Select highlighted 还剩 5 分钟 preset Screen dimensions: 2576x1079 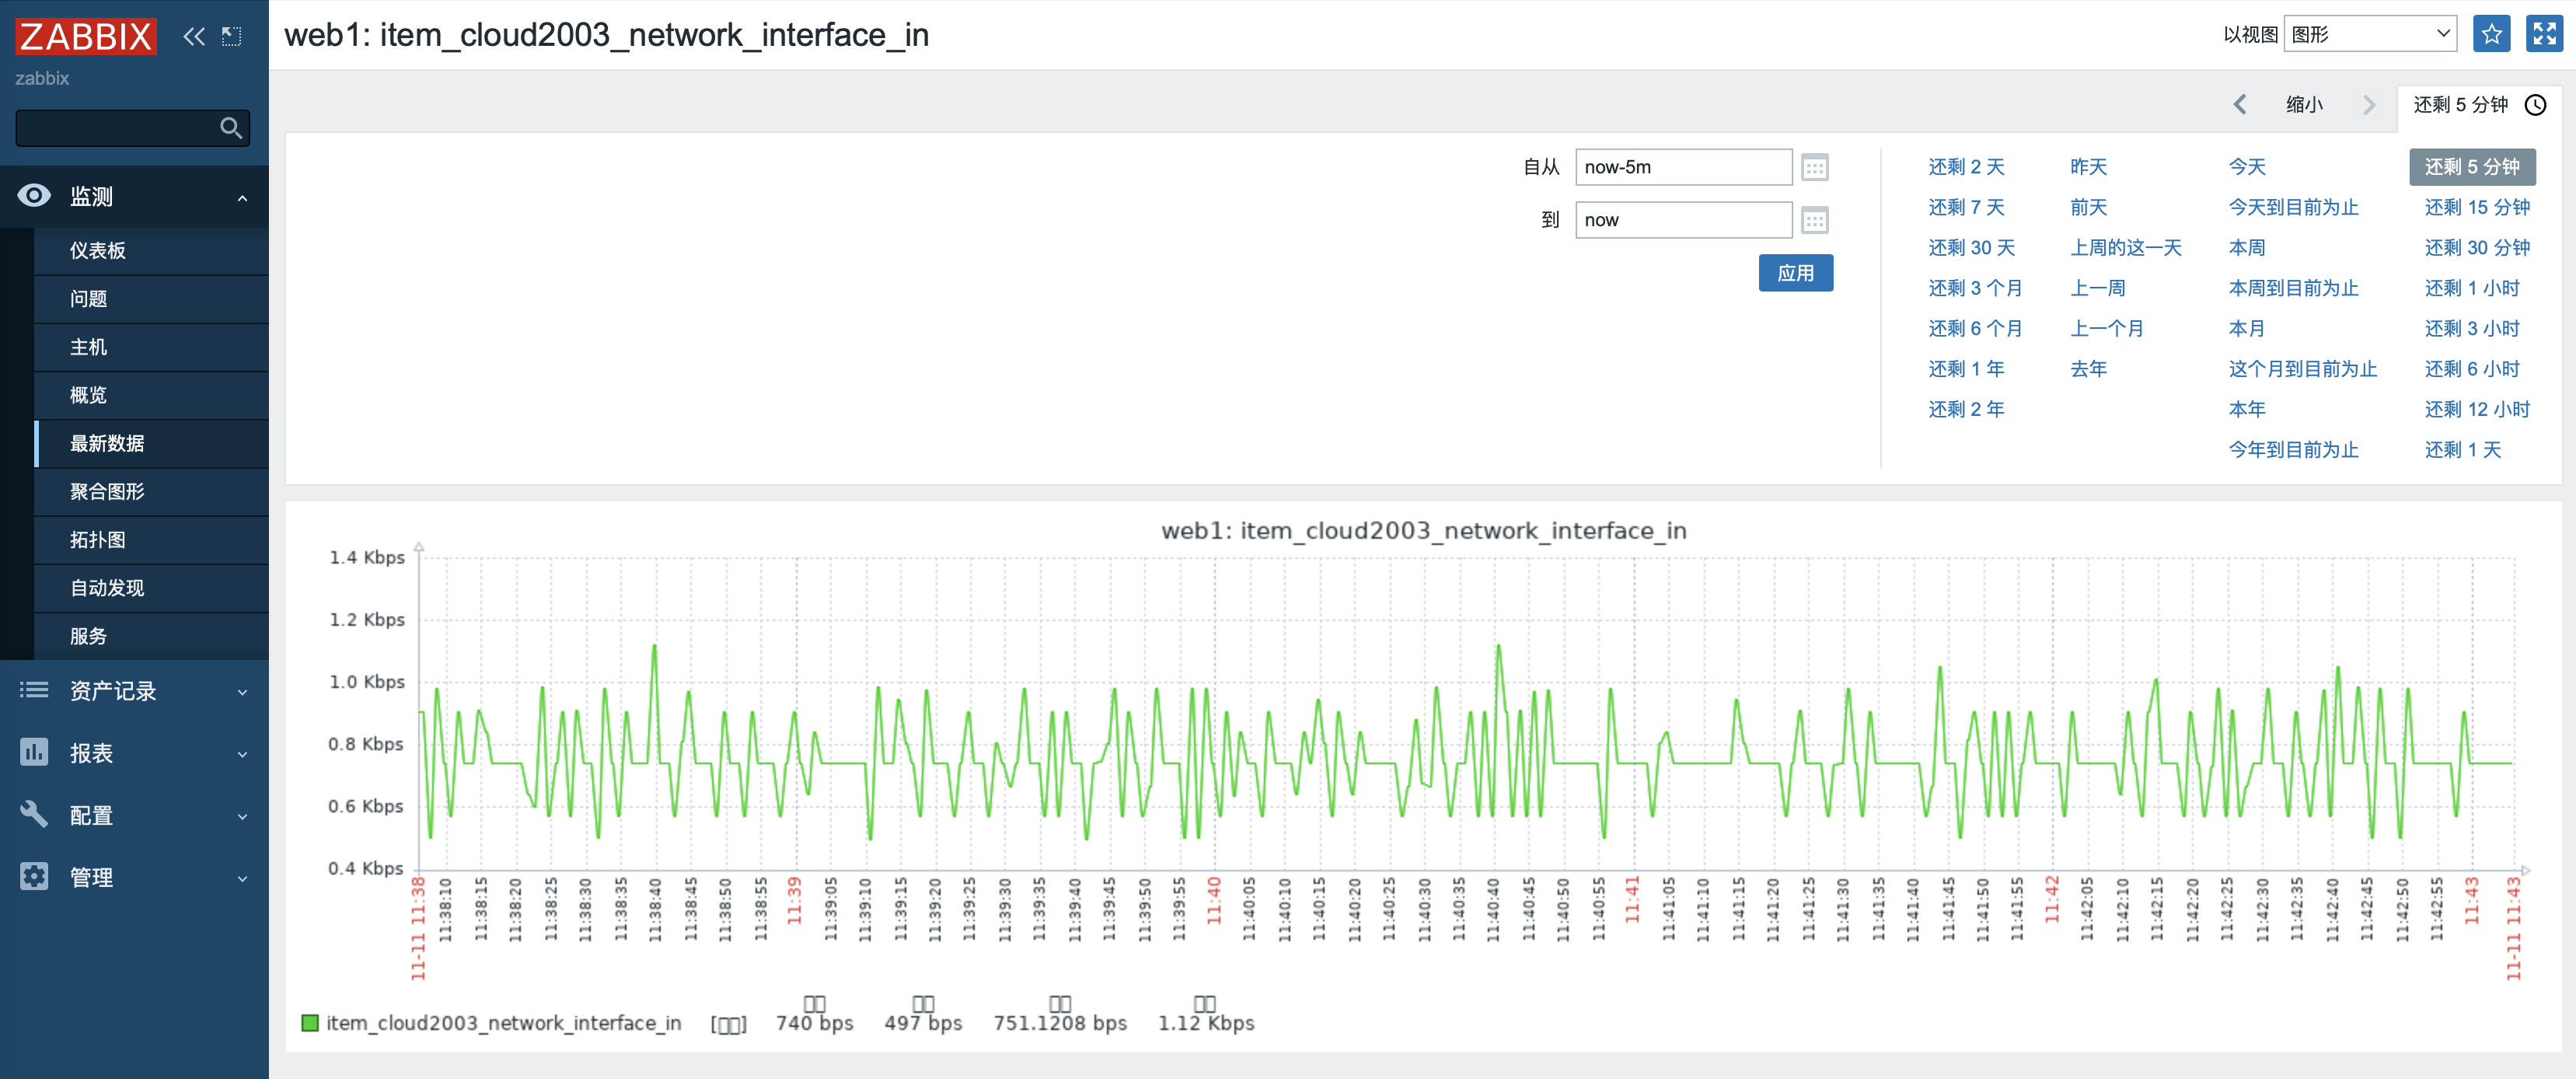click(x=2472, y=167)
